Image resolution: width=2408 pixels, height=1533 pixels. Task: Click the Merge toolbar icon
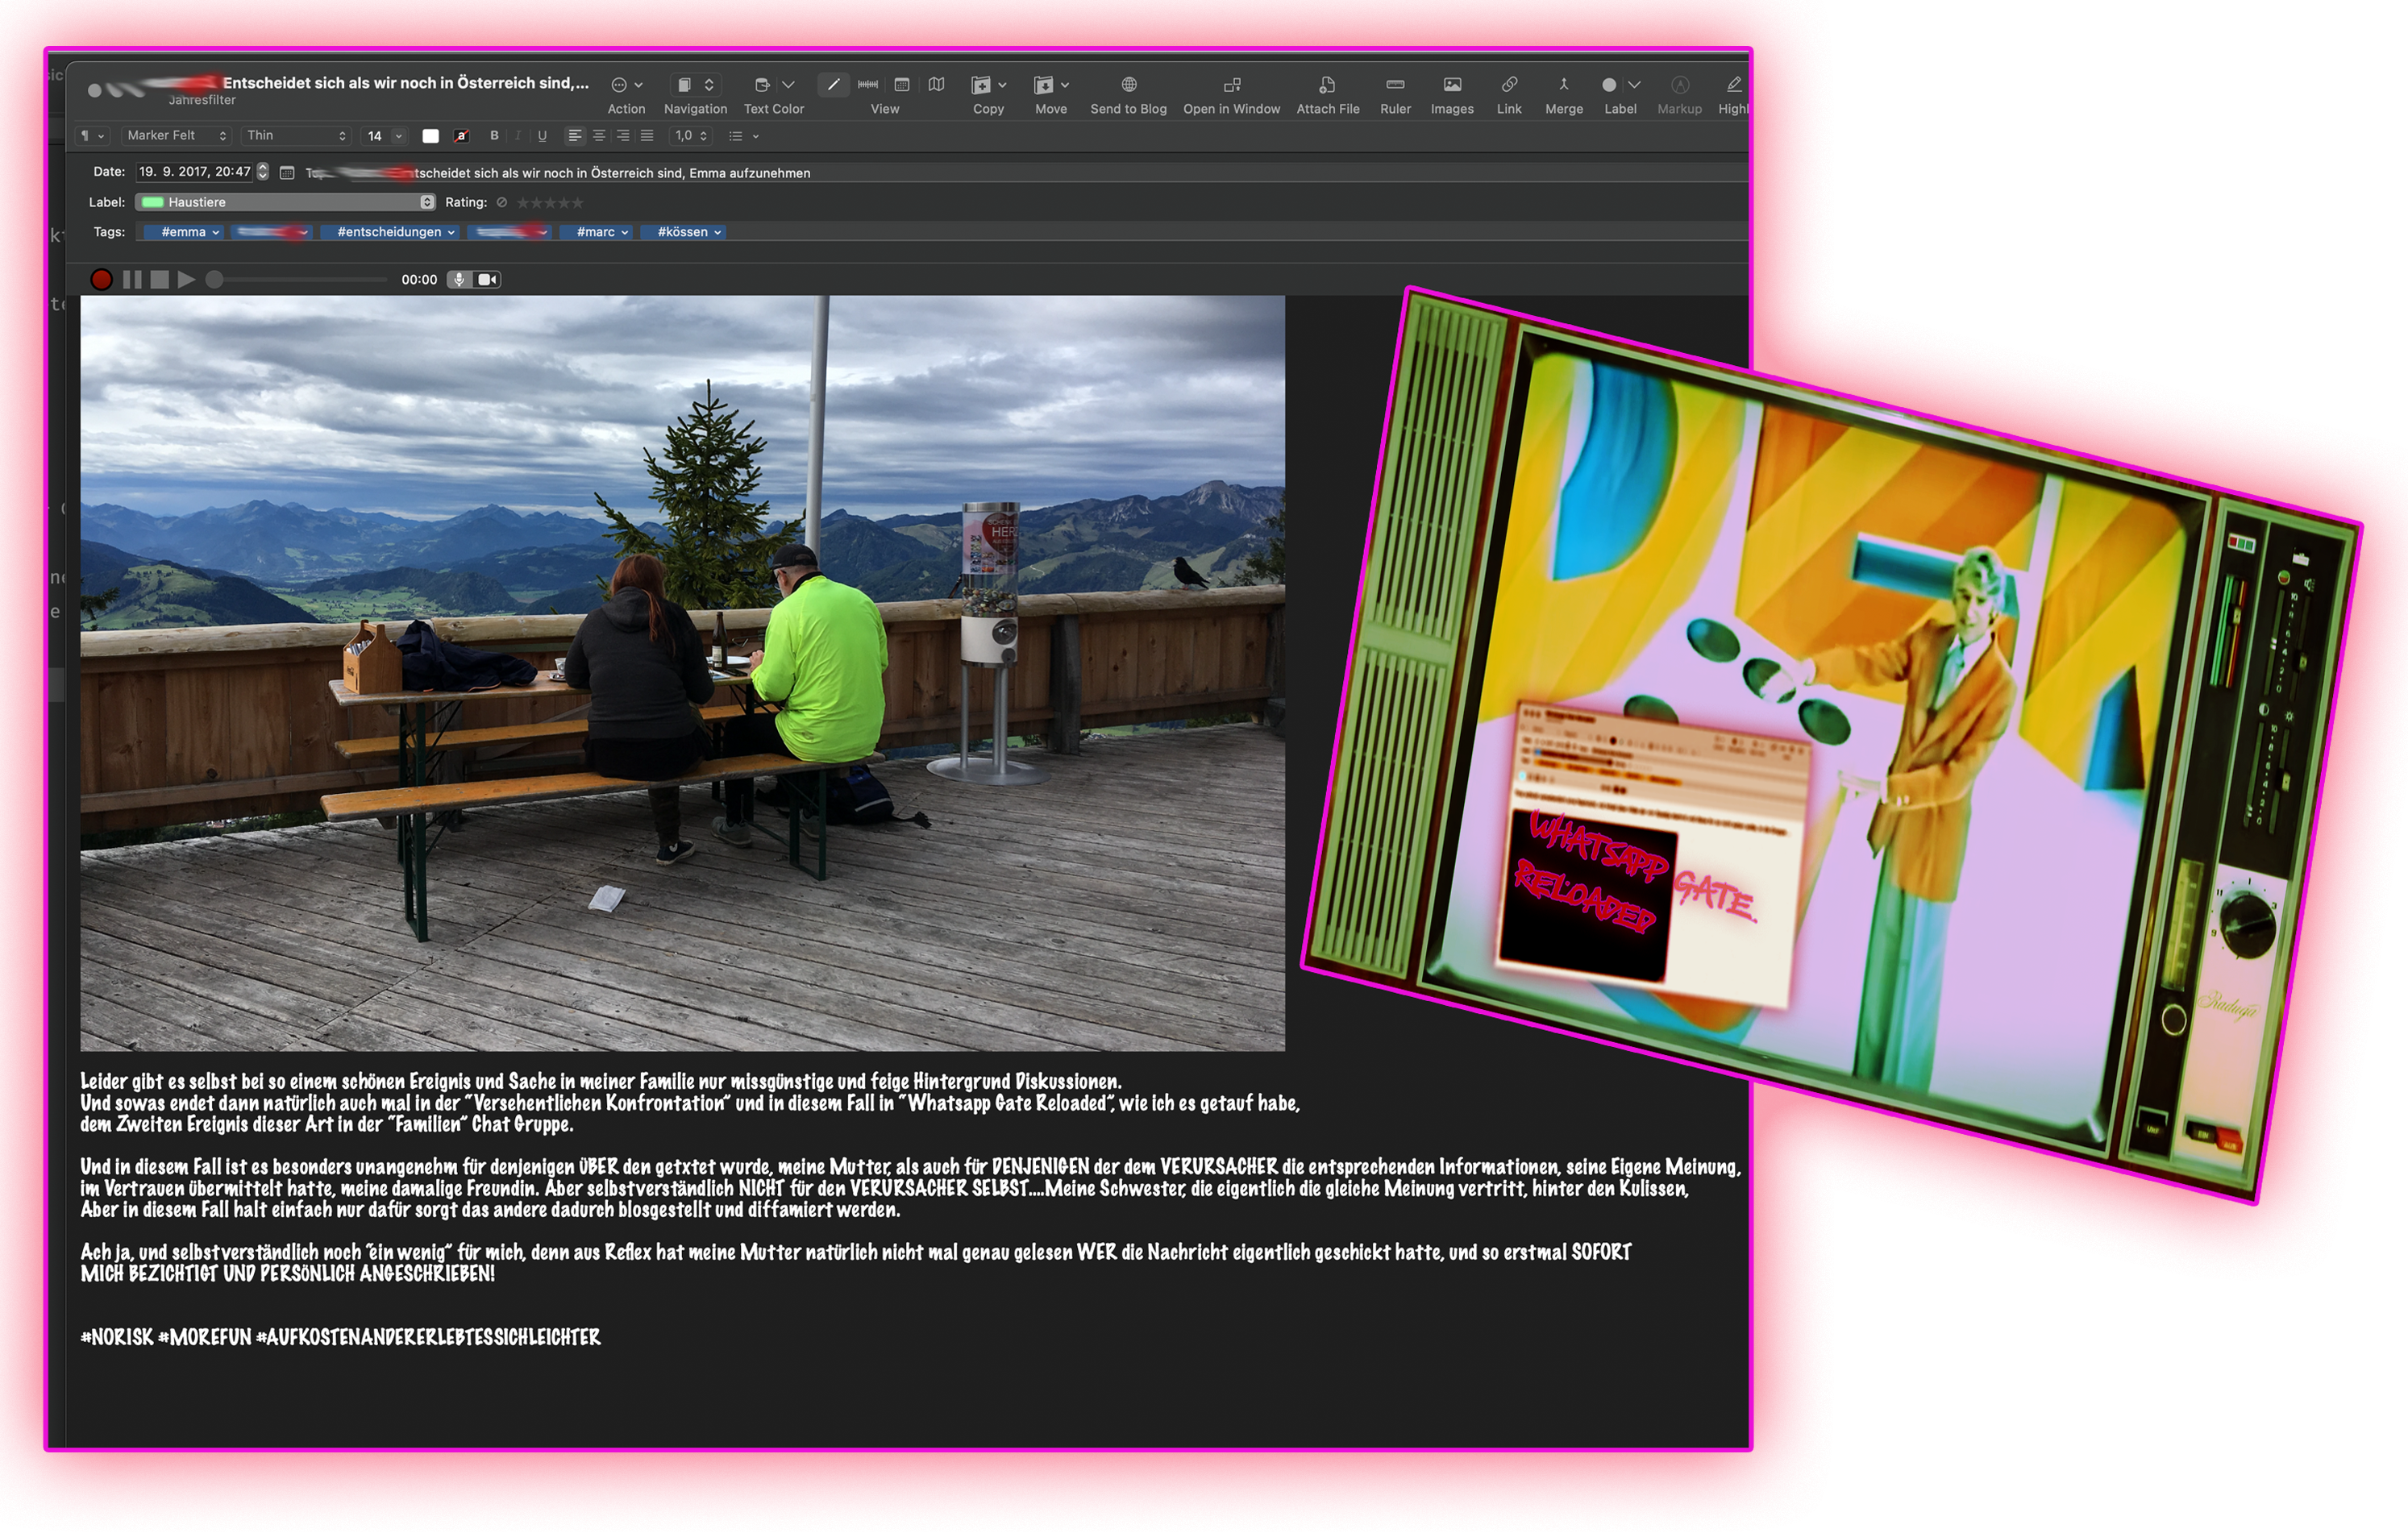[1563, 85]
